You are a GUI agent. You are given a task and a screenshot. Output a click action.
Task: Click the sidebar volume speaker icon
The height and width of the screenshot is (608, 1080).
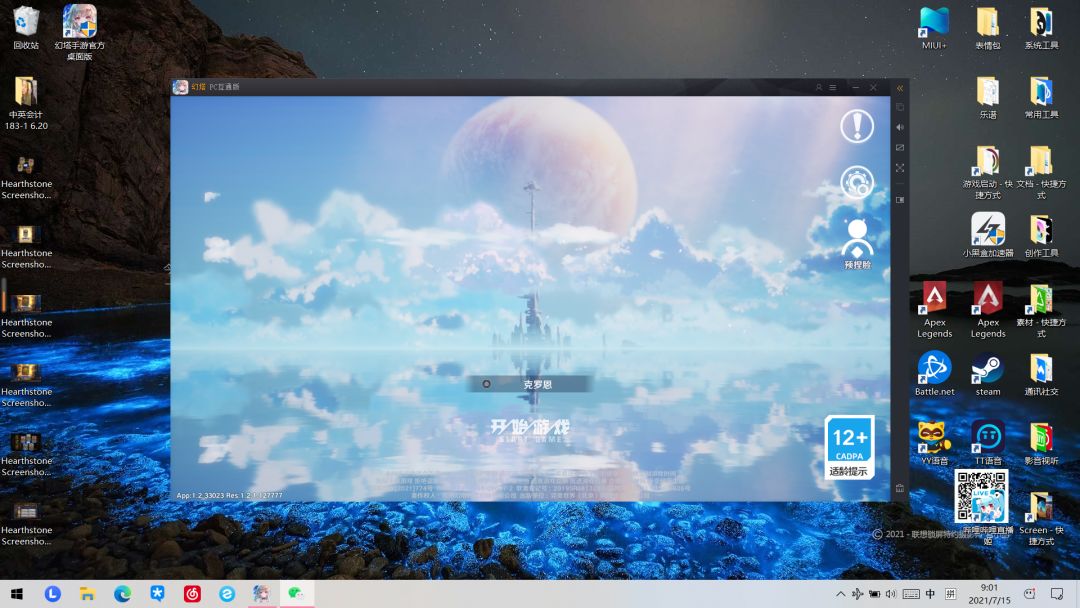tap(900, 127)
